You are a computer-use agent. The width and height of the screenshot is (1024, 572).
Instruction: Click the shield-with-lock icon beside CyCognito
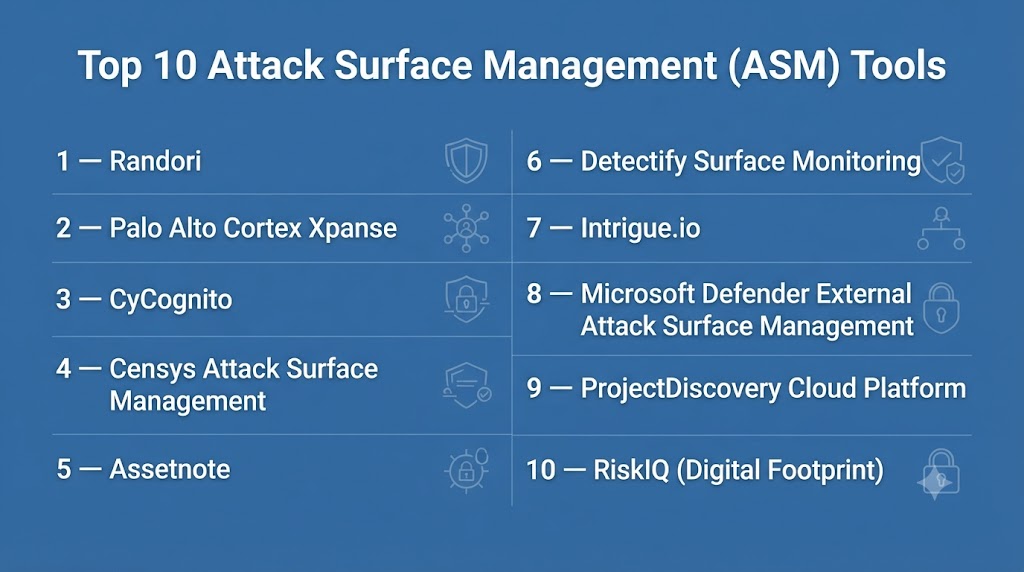click(466, 299)
